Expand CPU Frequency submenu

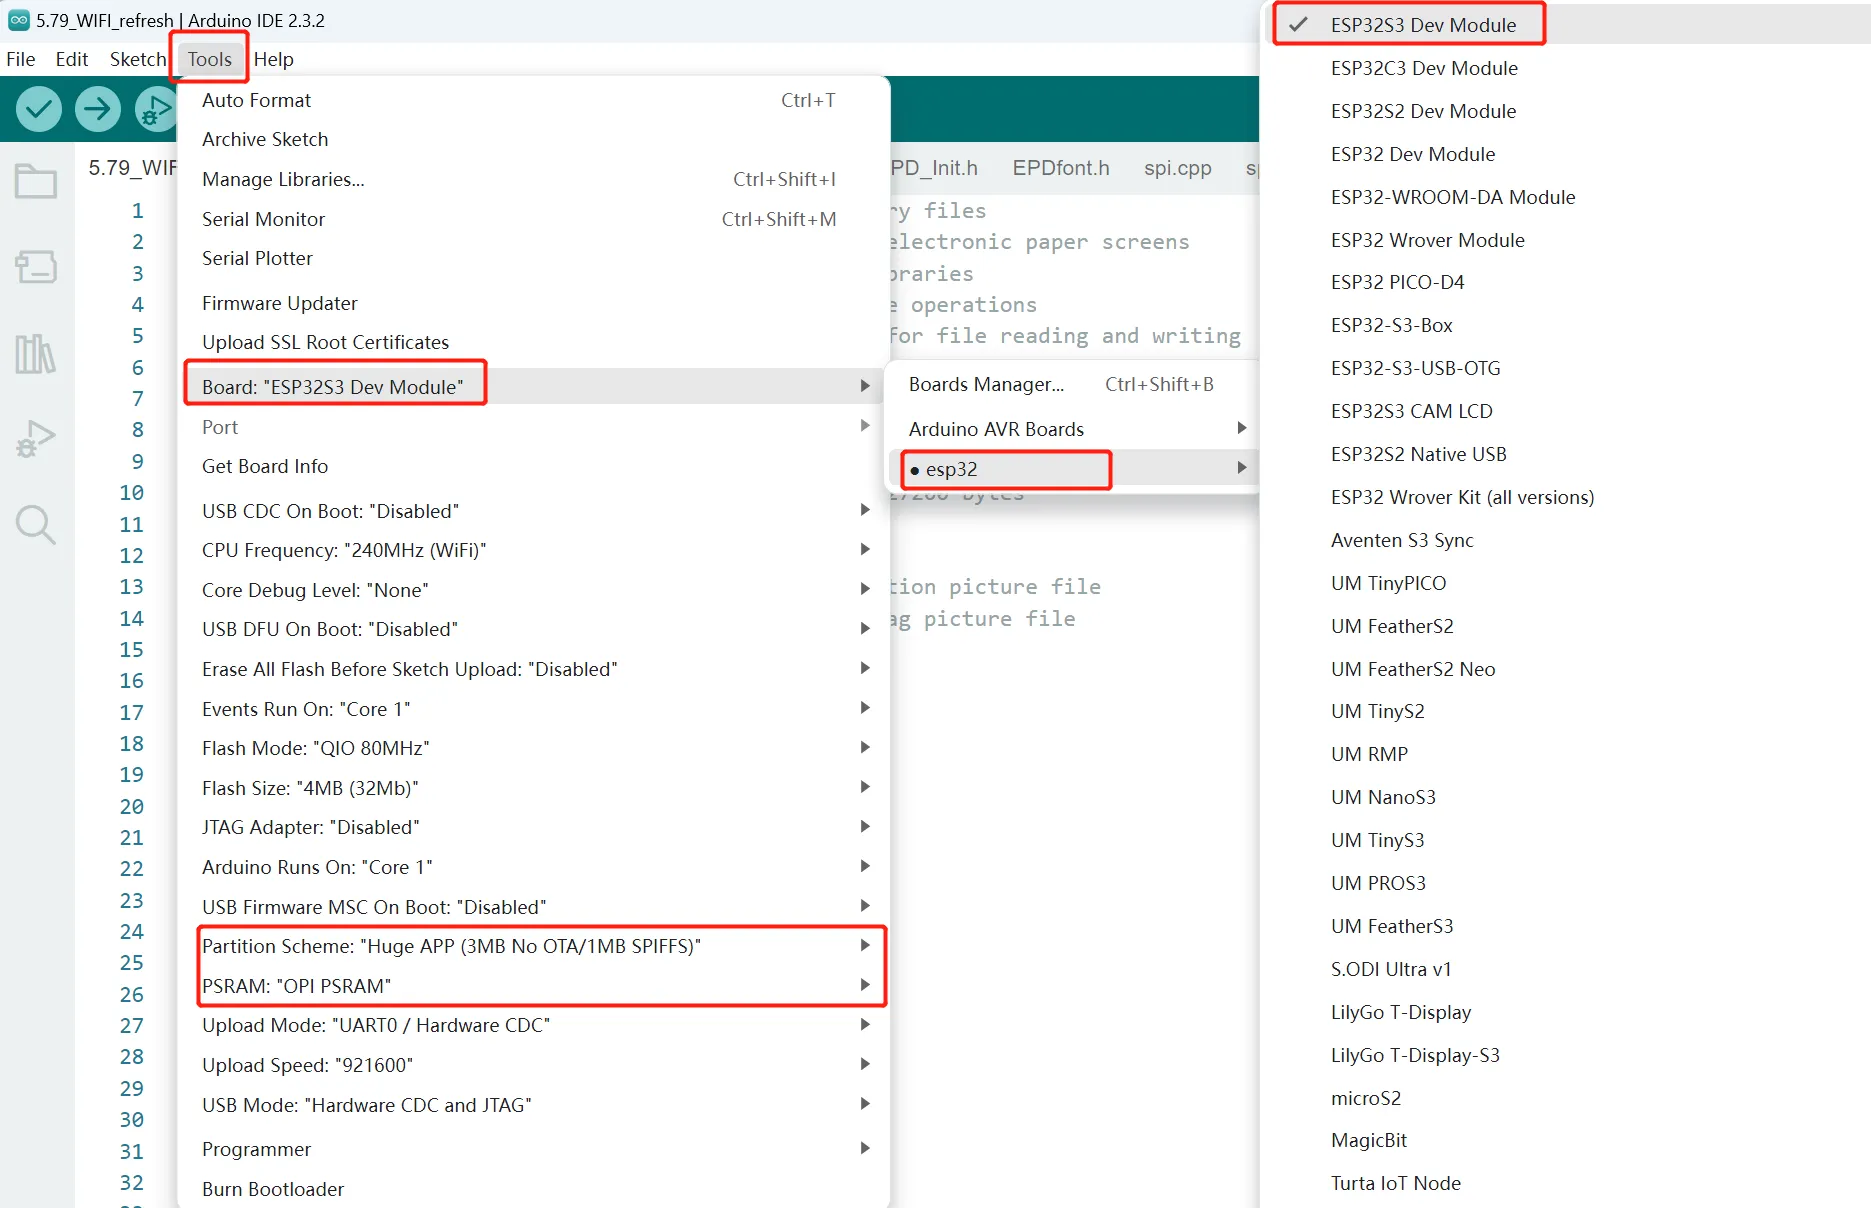click(533, 550)
